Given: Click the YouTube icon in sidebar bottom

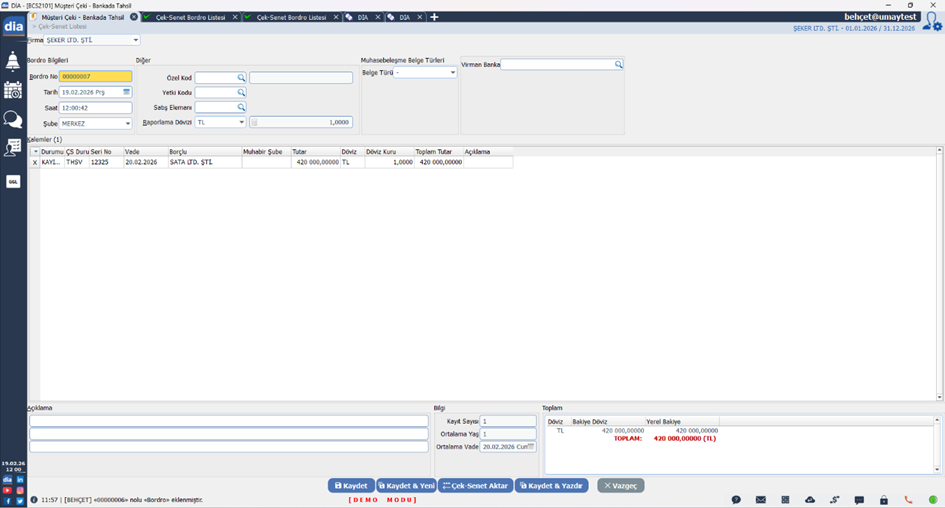Looking at the screenshot, I should click(x=7, y=490).
